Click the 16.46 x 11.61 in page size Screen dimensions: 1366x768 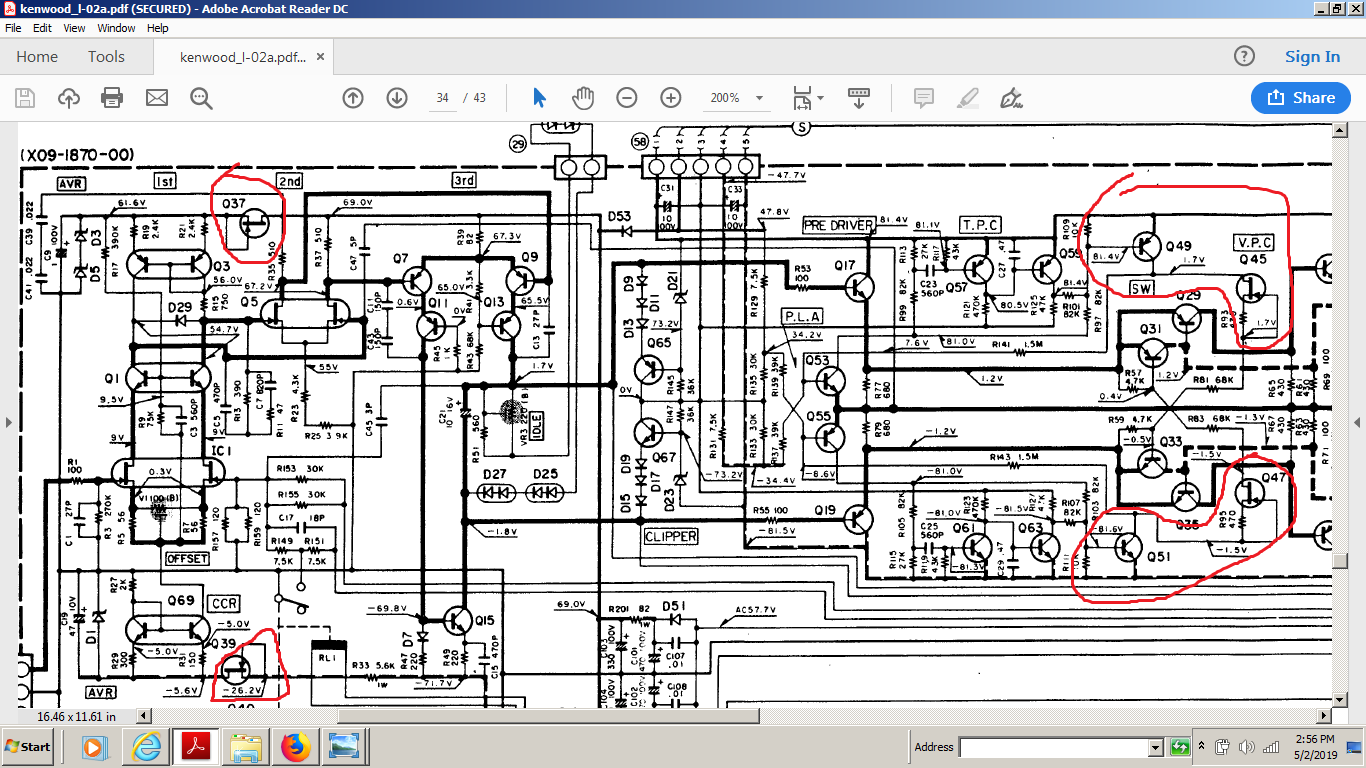pyautogui.click(x=76, y=716)
